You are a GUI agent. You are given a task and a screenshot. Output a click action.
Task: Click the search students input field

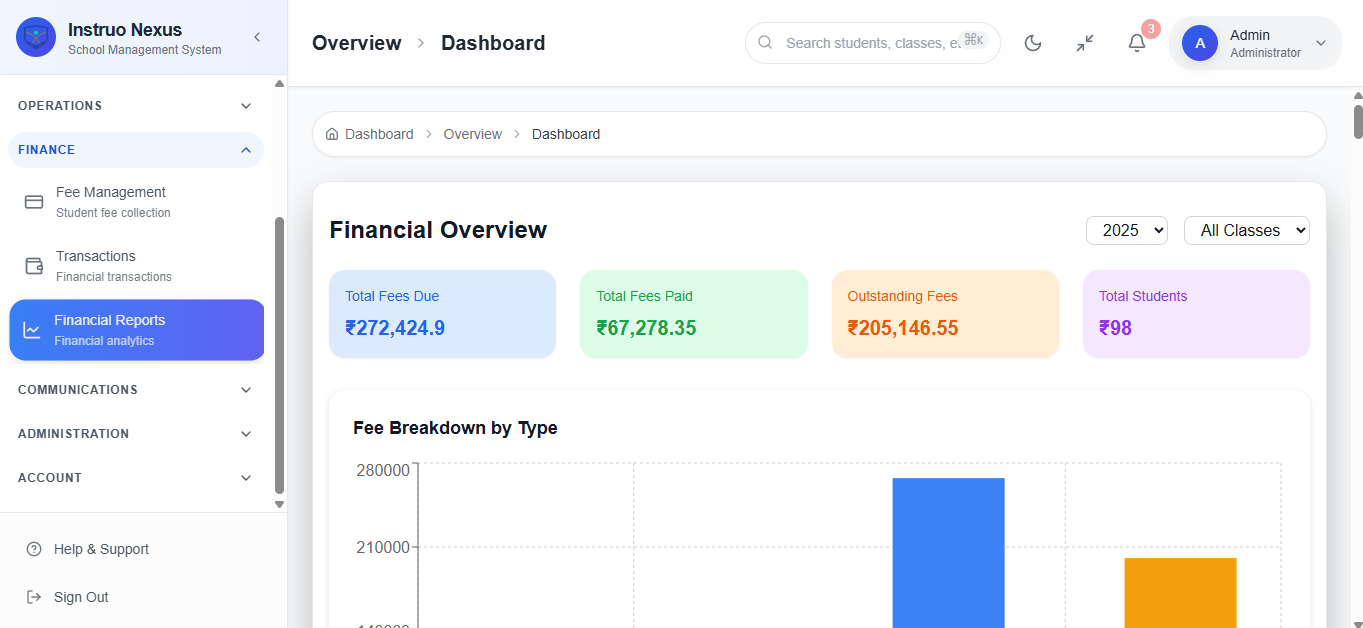click(872, 43)
